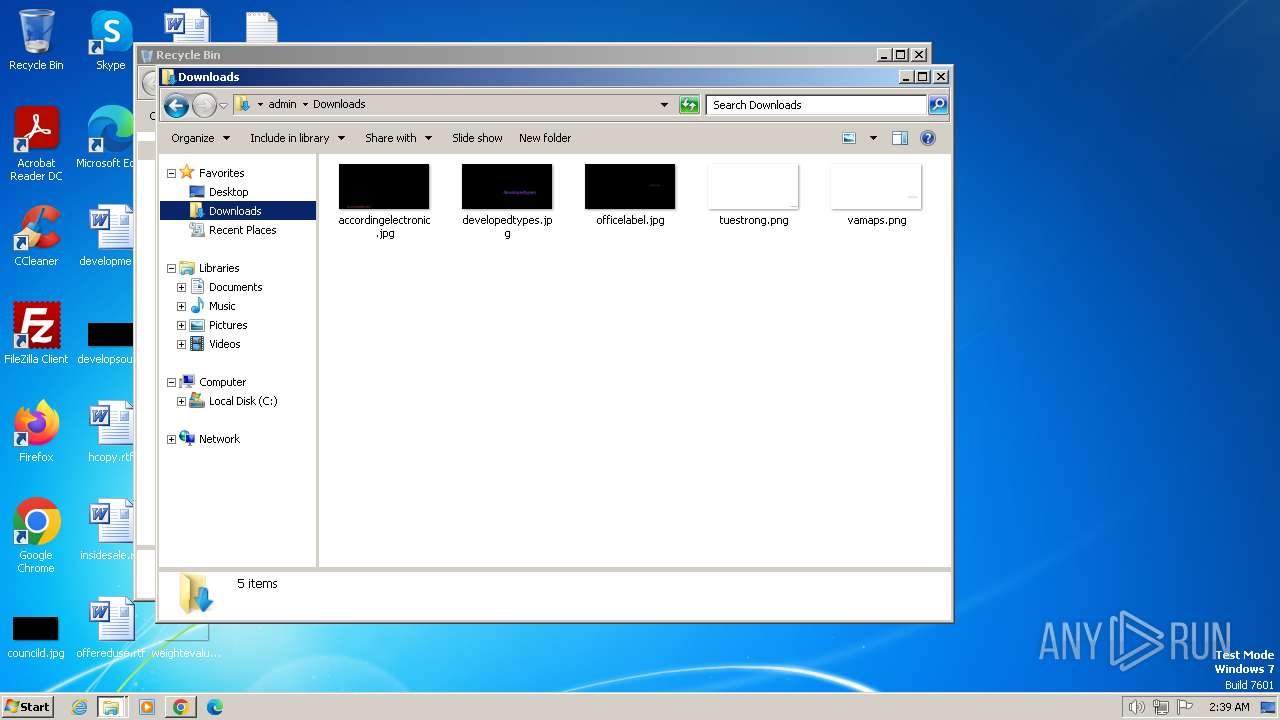This screenshot has height=720, width=1280.
Task: Expand the Local Disk (C:) node
Action: click(x=181, y=401)
